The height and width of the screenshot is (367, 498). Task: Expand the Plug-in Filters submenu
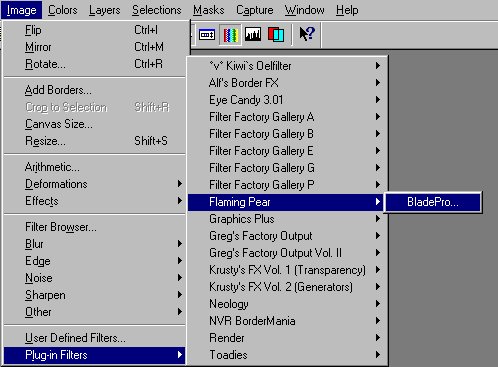pyautogui.click(x=95, y=355)
